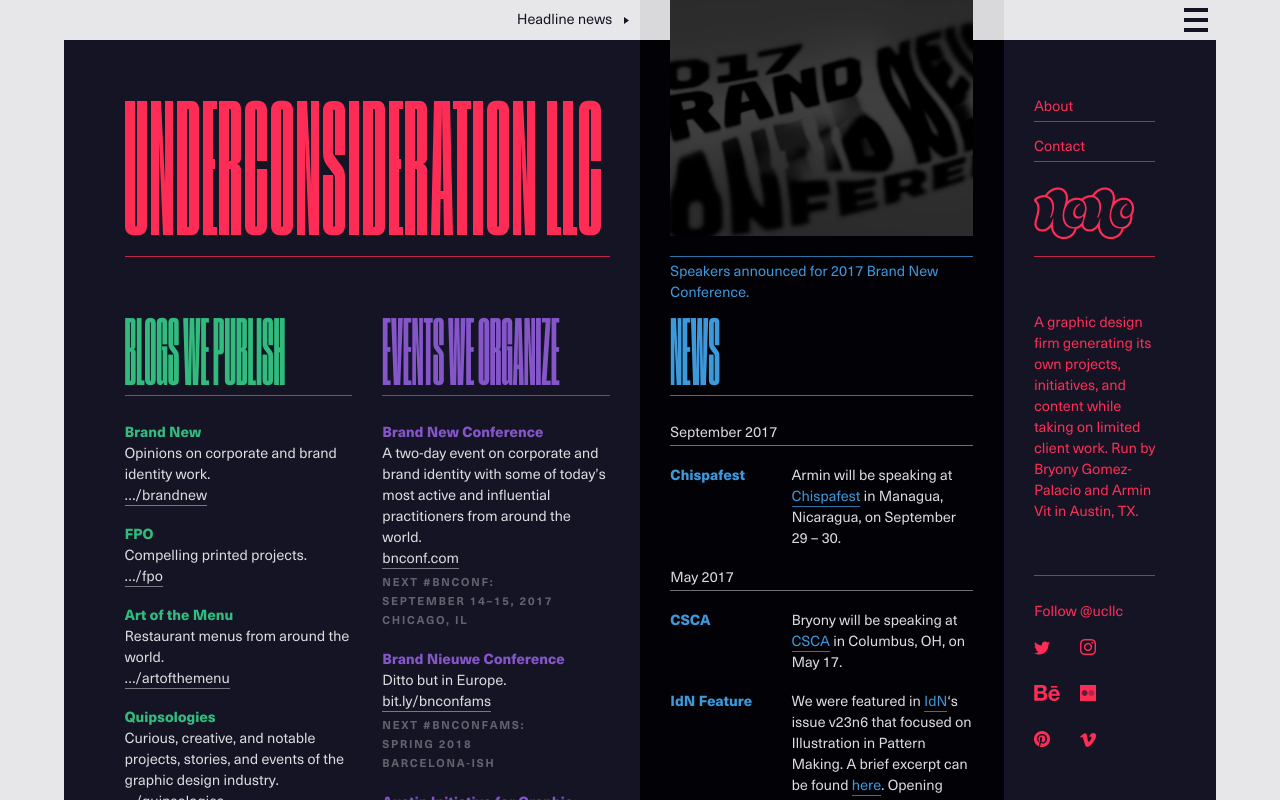Open the Speakers announced headline link
This screenshot has width=1280, height=800.
click(x=804, y=281)
